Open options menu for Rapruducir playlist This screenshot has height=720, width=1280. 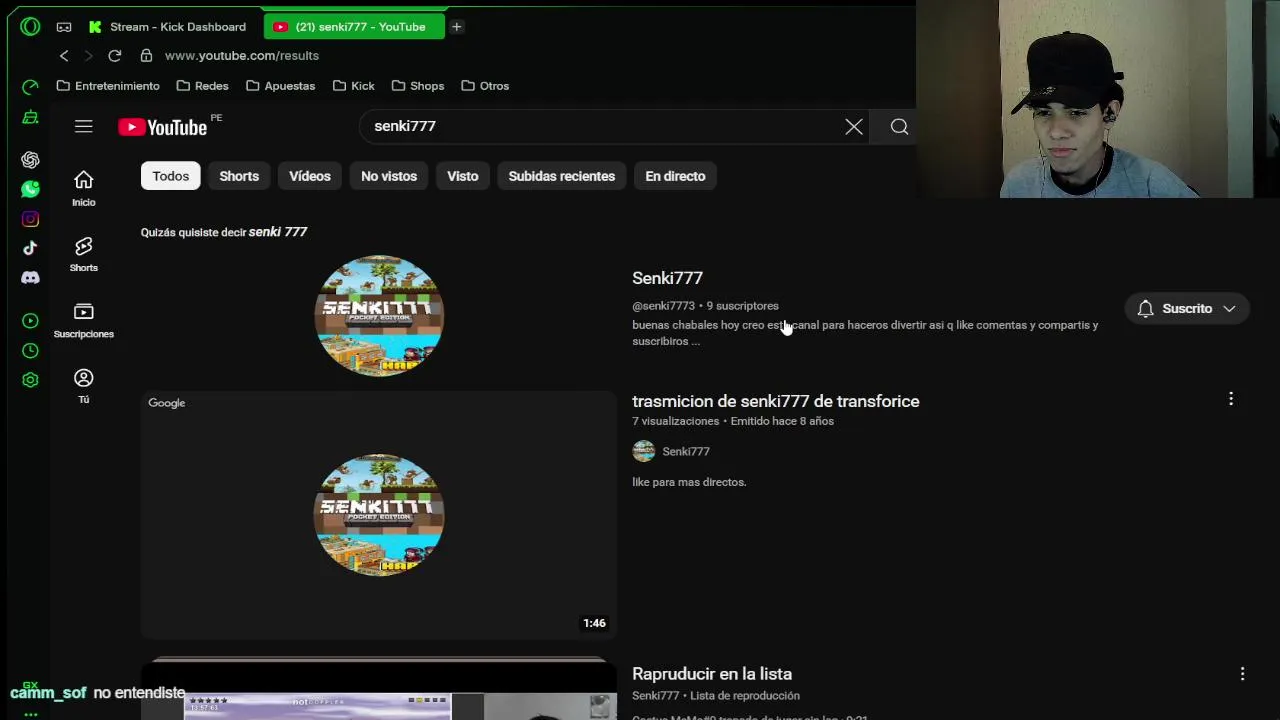[x=1243, y=674]
